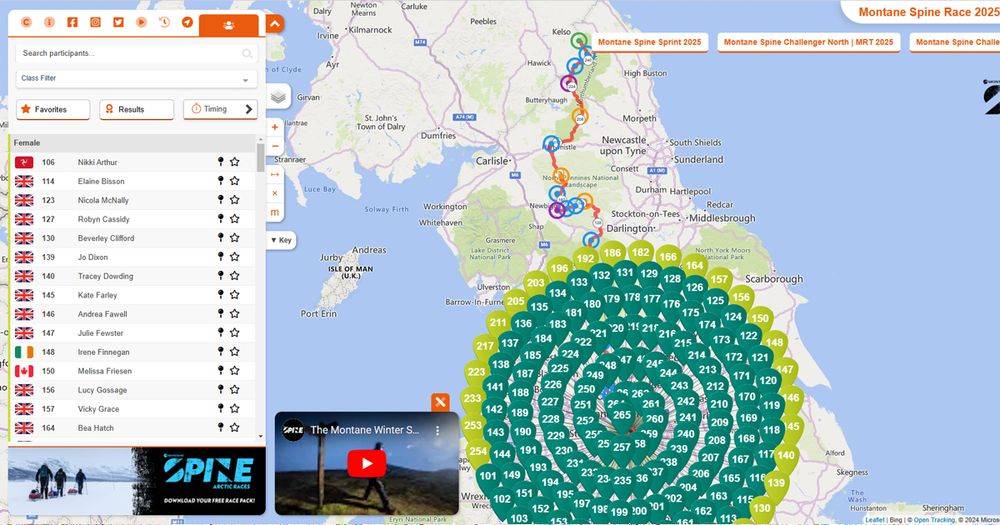Select participant name Lucy Gossage
Screen dimensions: 1000x525
(103, 390)
